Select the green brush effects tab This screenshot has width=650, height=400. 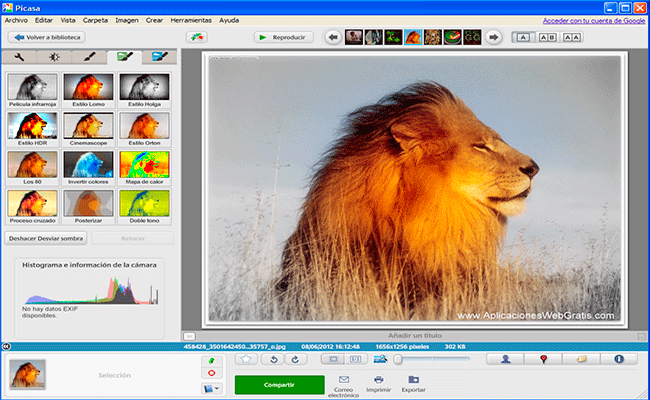(x=124, y=57)
